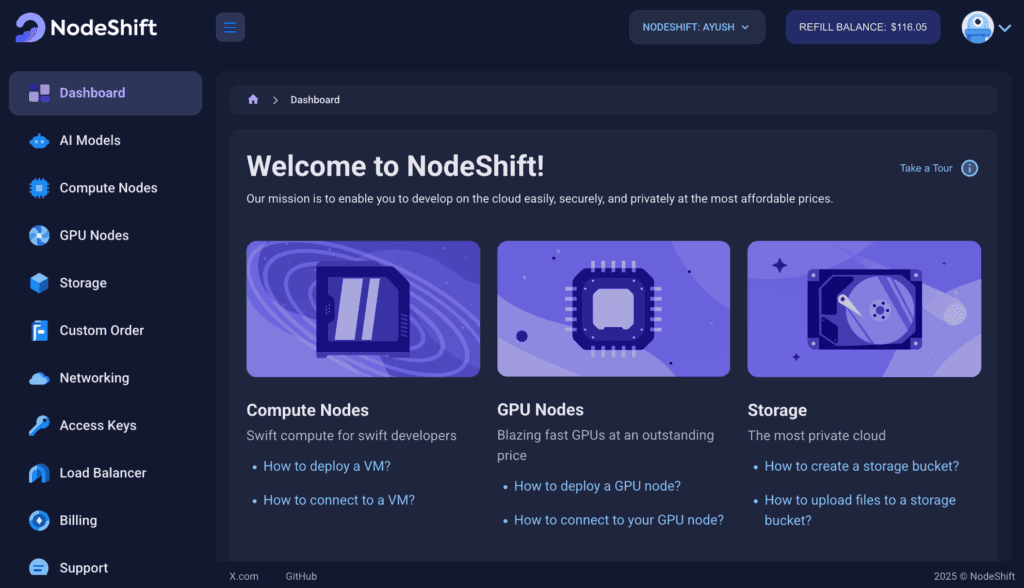The height and width of the screenshot is (588, 1024).
Task: Click the Access Keys key icon
Action: click(39, 426)
